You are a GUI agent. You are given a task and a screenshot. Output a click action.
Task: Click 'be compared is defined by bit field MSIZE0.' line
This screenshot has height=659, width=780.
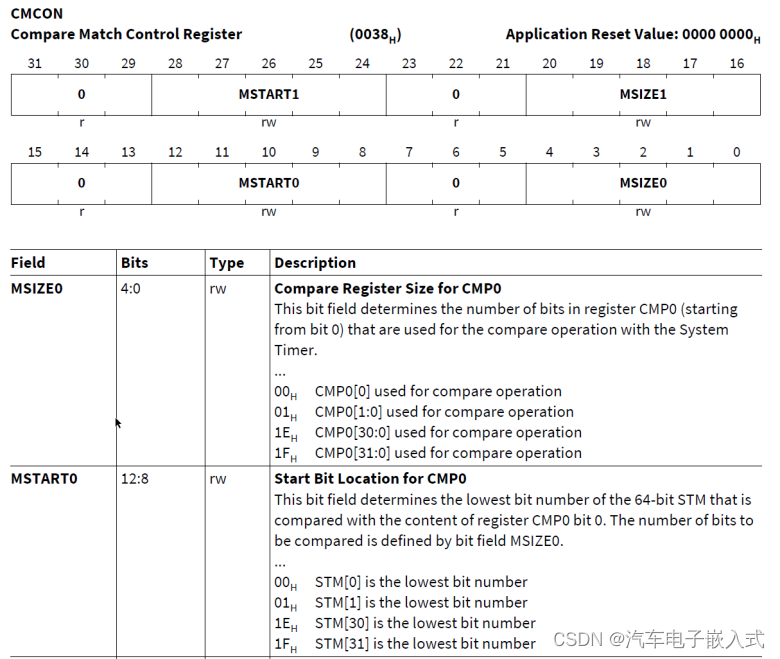[x=418, y=541]
